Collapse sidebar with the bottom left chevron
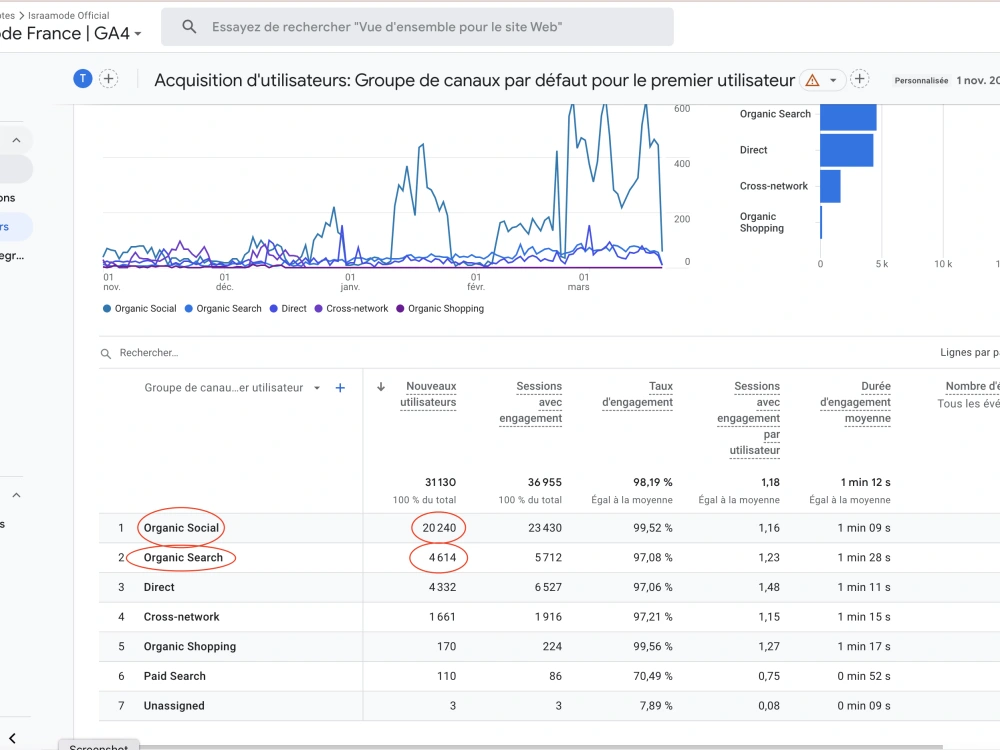The width and height of the screenshot is (1000, 750). (12, 738)
